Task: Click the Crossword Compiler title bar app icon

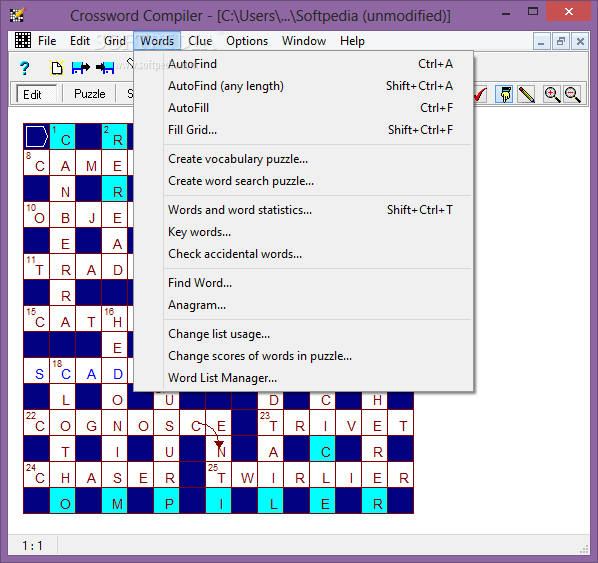Action: [17, 15]
